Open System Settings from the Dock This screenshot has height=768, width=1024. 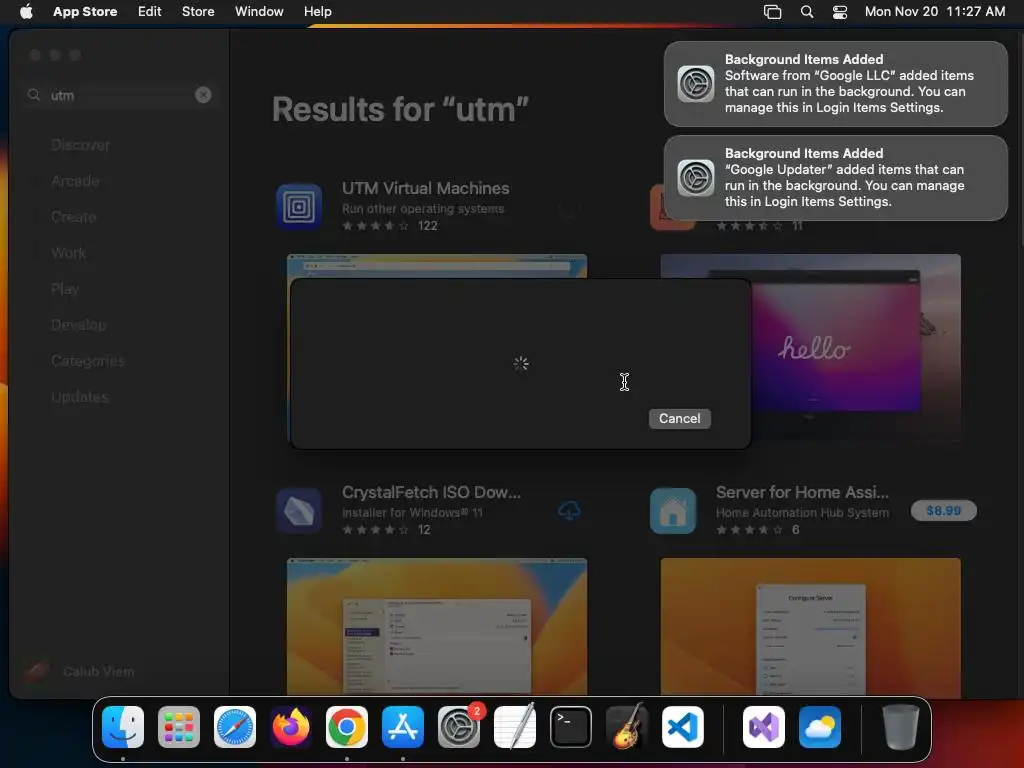tap(458, 727)
